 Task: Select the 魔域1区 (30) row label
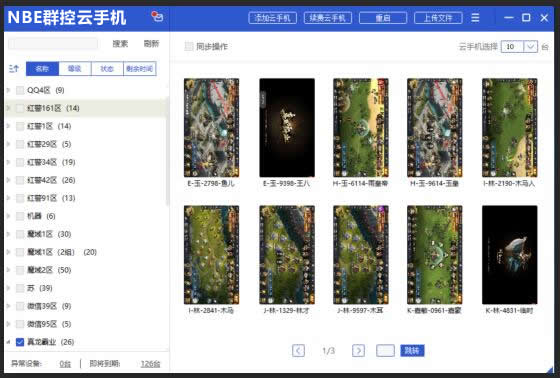click(x=49, y=234)
